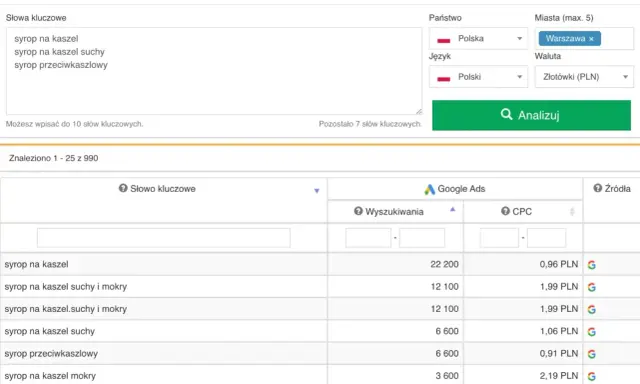The image size is (640, 384).
Task: Click the help icon beside Słowo kluczowe header
Action: pyautogui.click(x=123, y=188)
